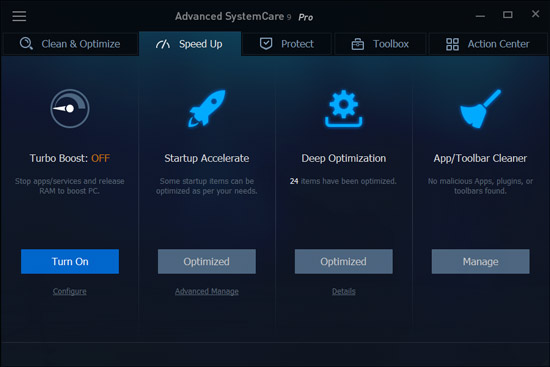Open the Protect tab

click(x=287, y=44)
